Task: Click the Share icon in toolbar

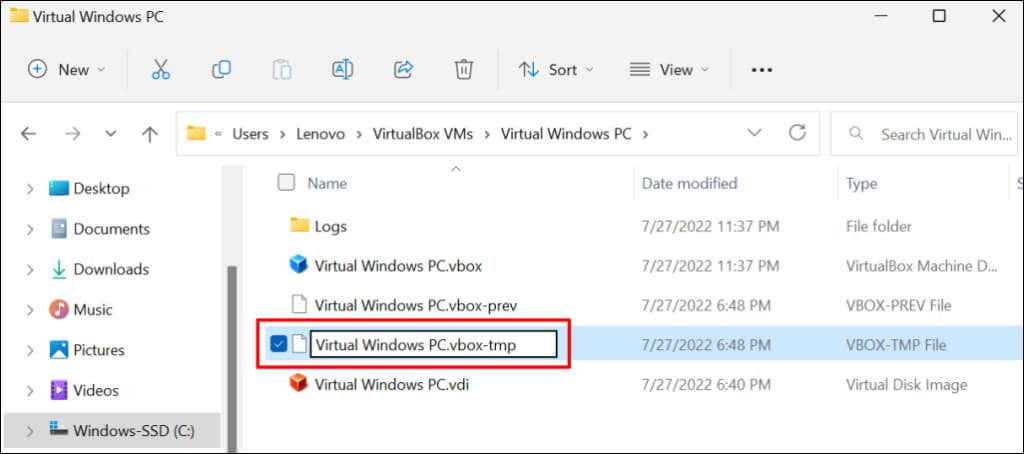Action: pyautogui.click(x=404, y=69)
